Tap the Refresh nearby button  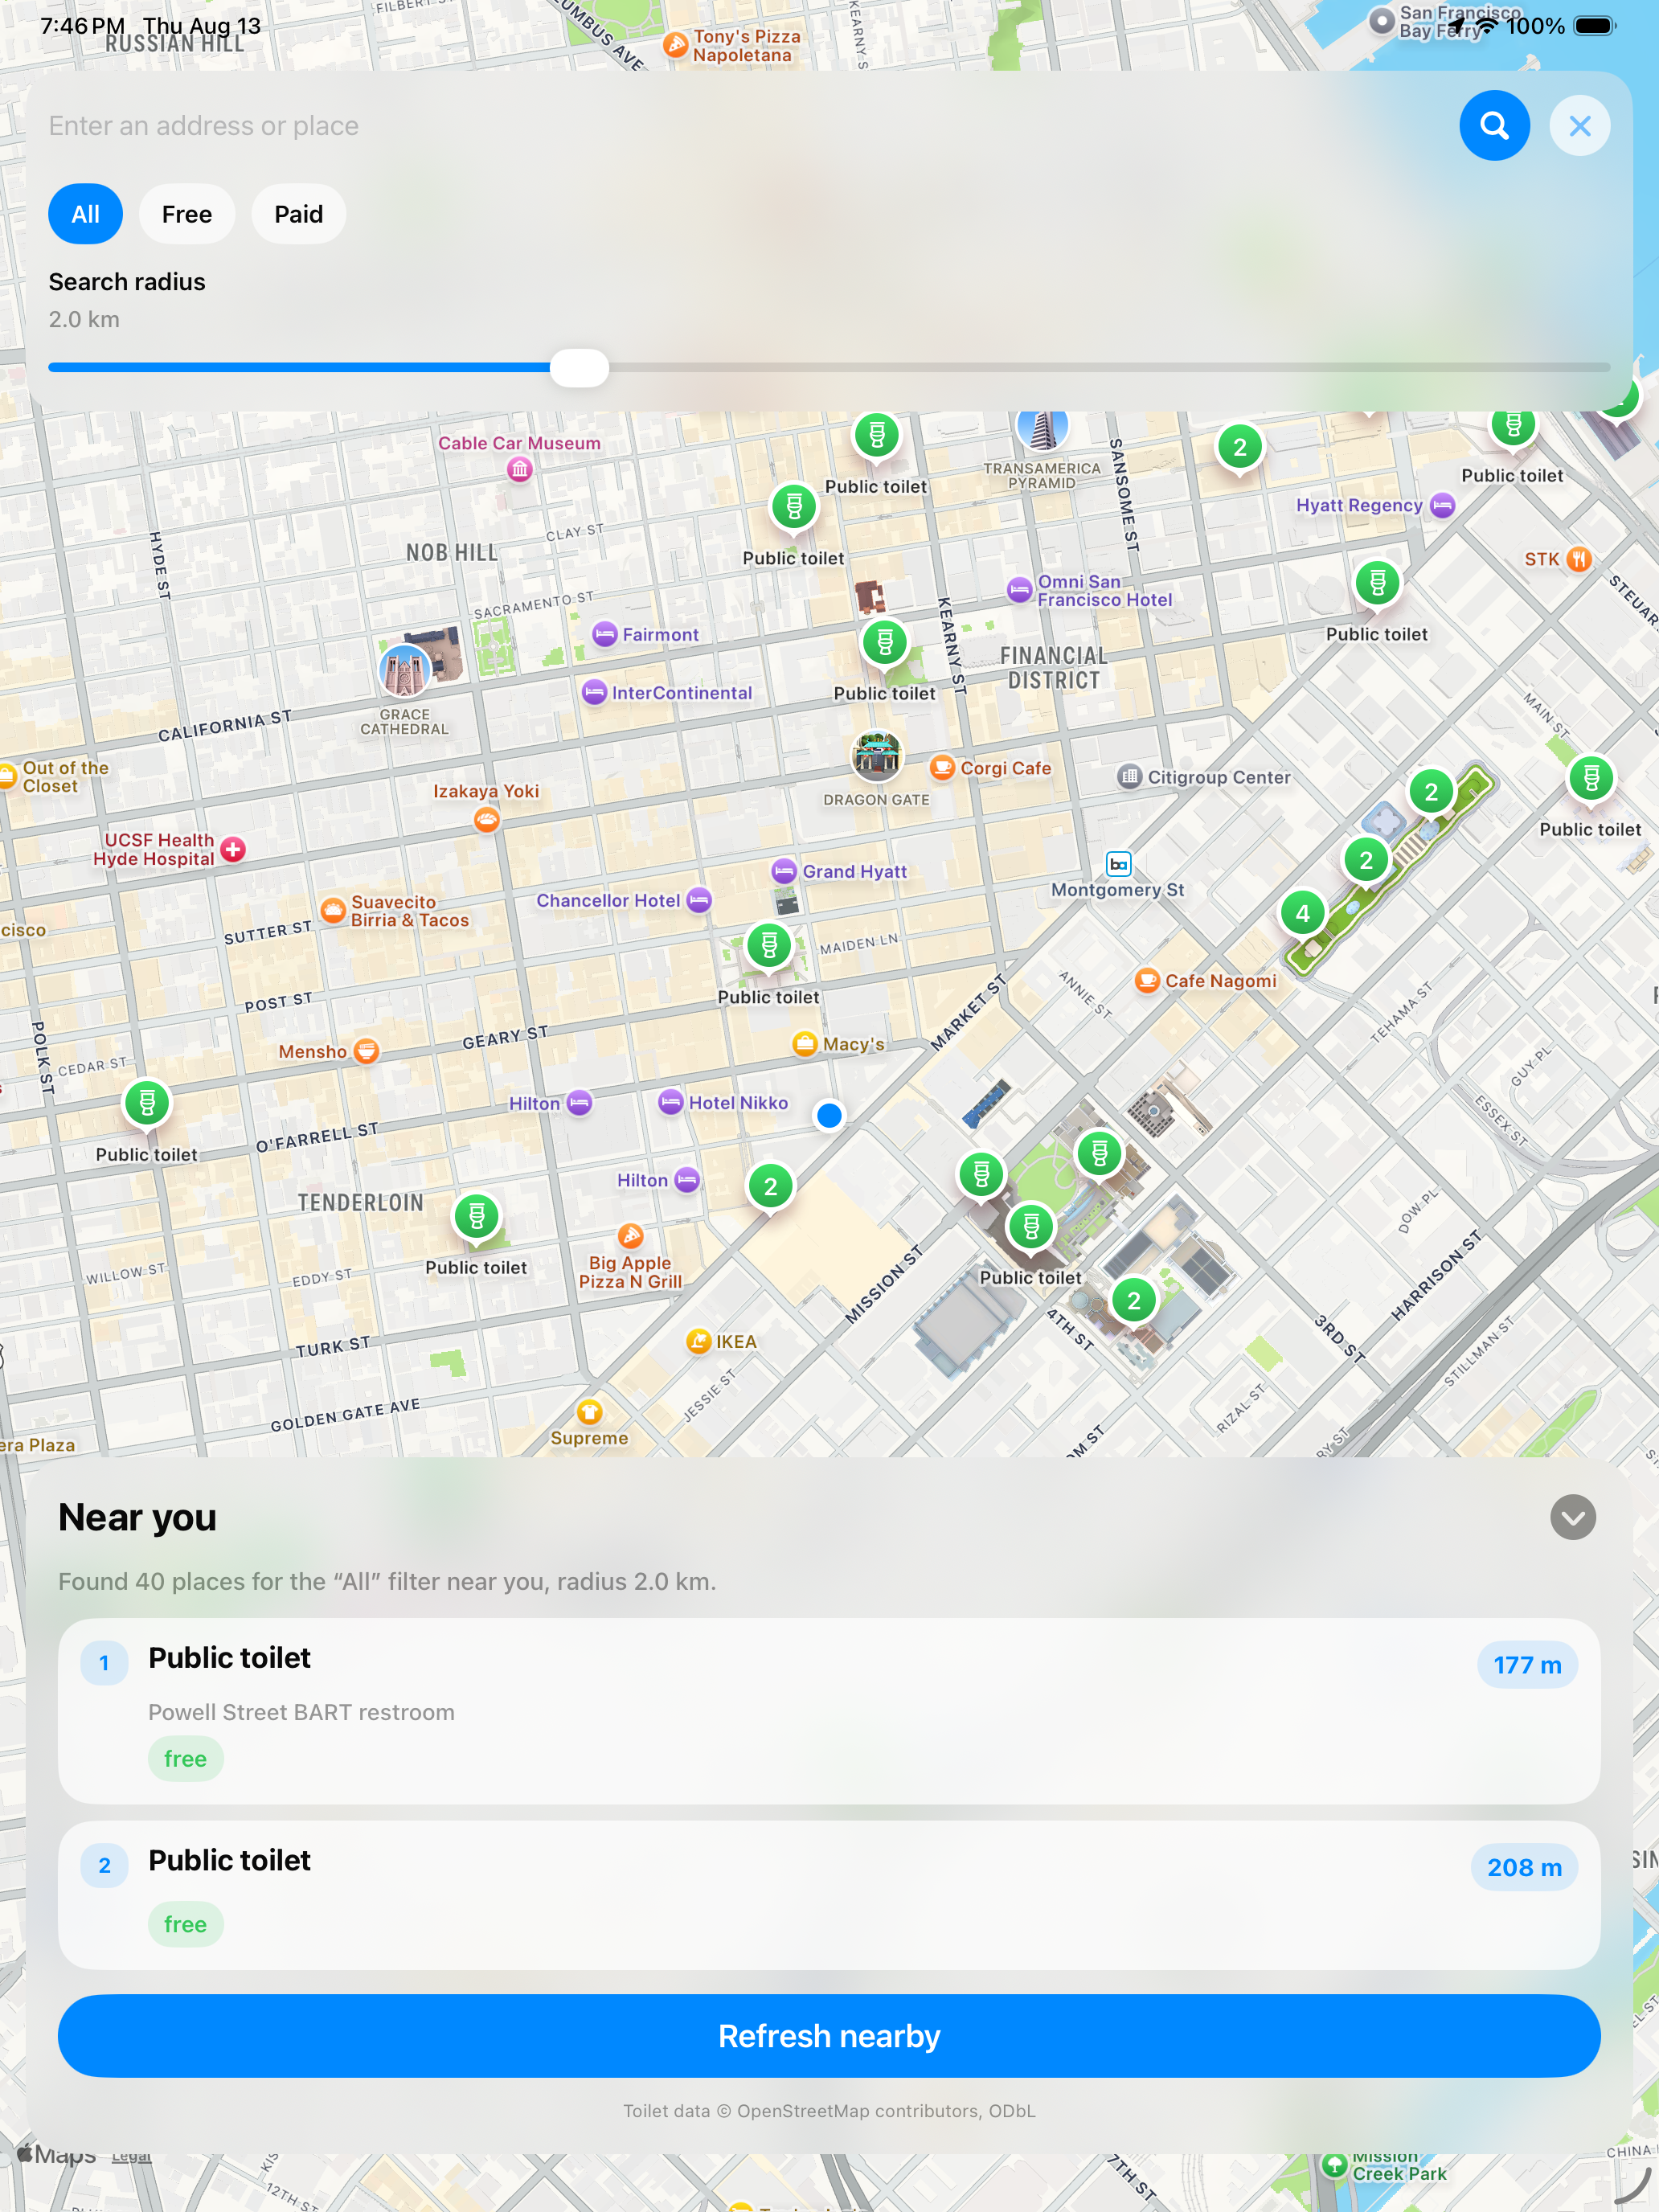829,2036
